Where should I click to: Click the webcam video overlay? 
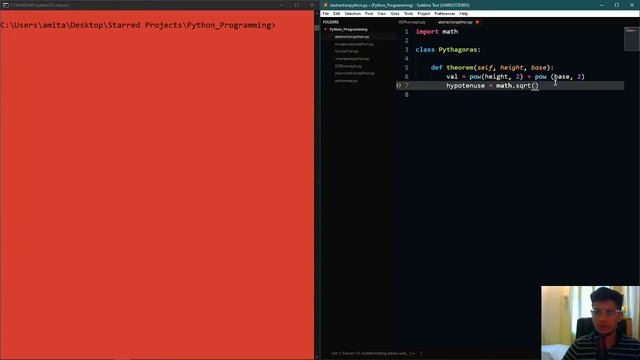(x=590, y=323)
